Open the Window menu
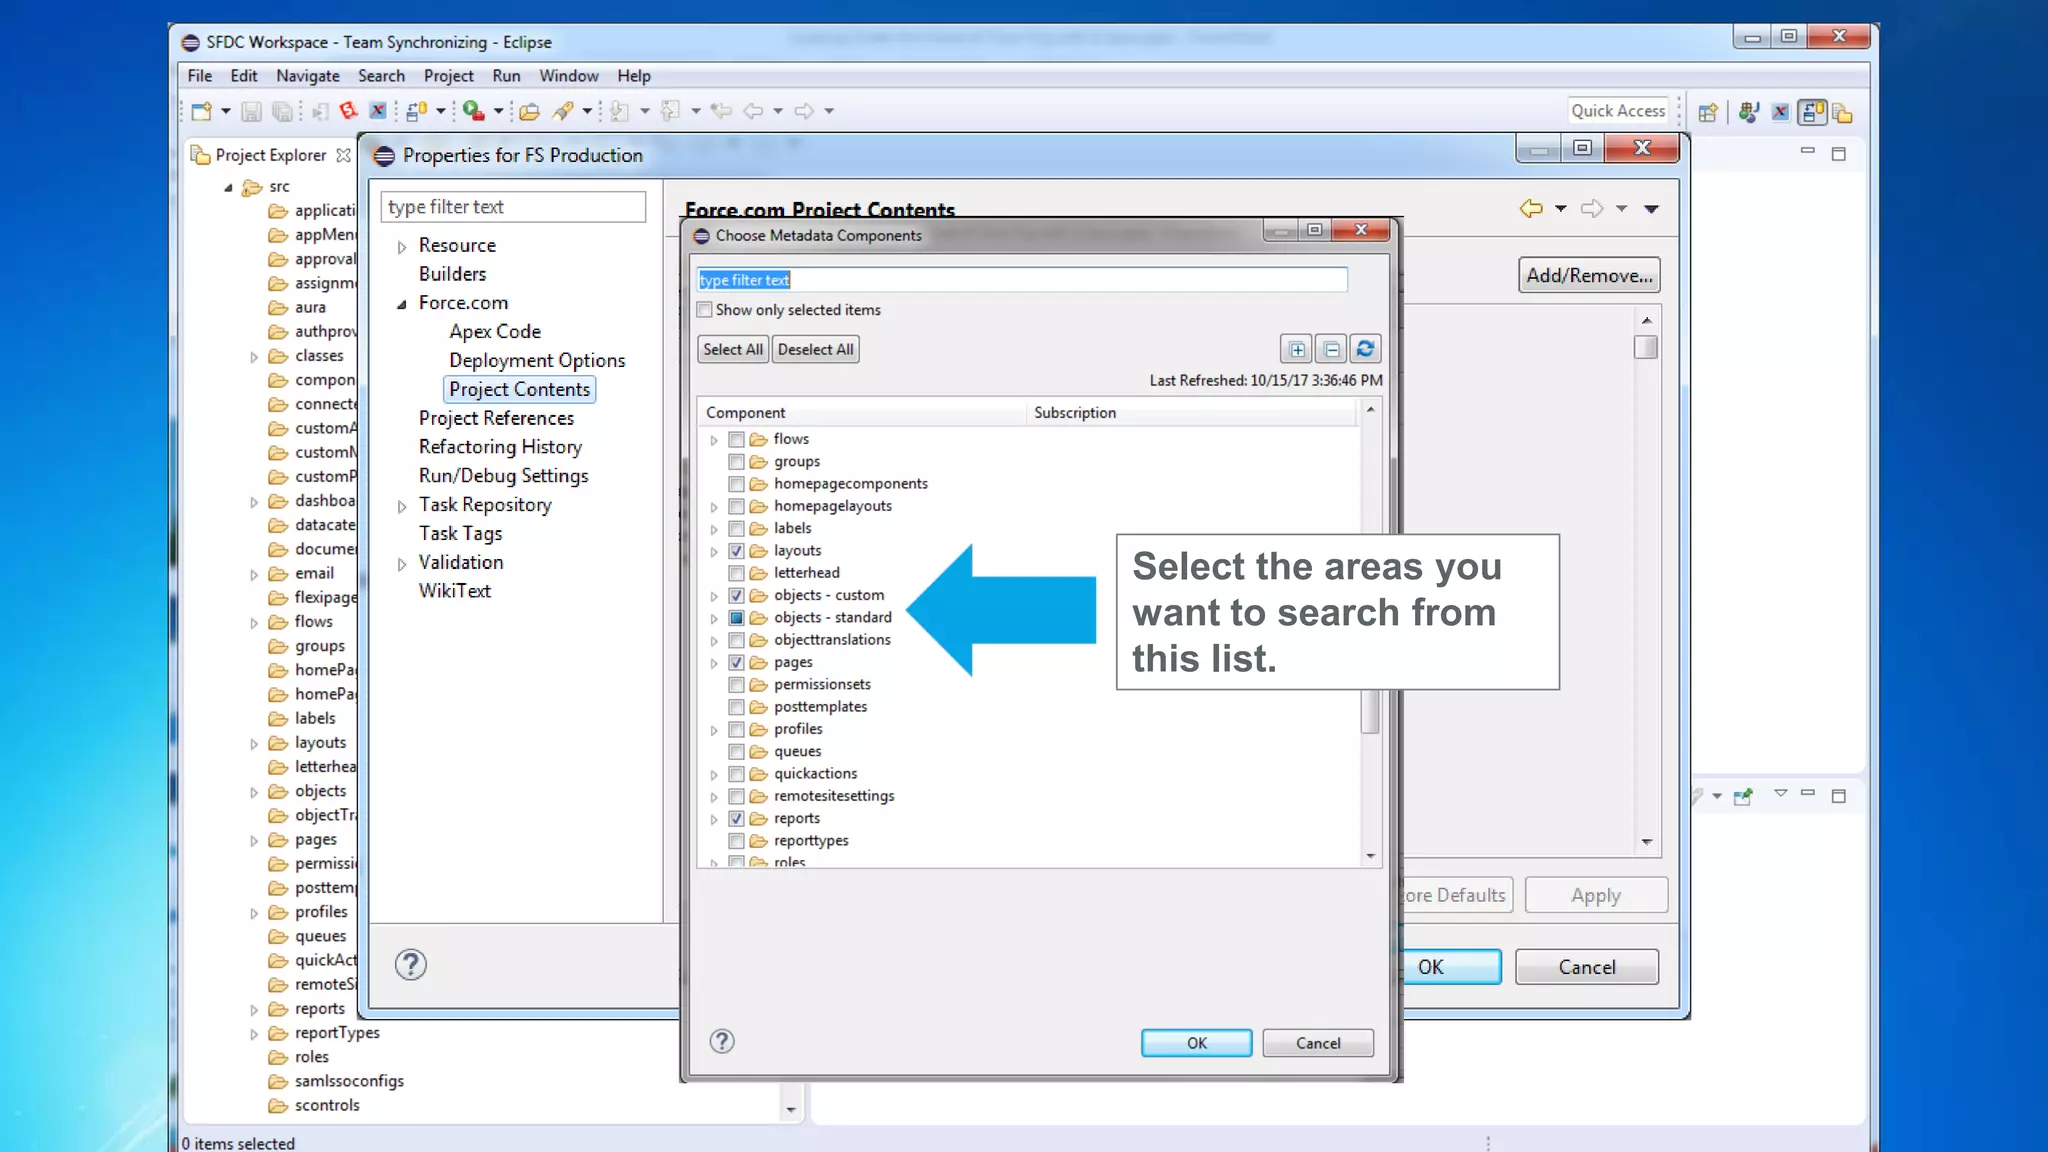 [x=568, y=76]
